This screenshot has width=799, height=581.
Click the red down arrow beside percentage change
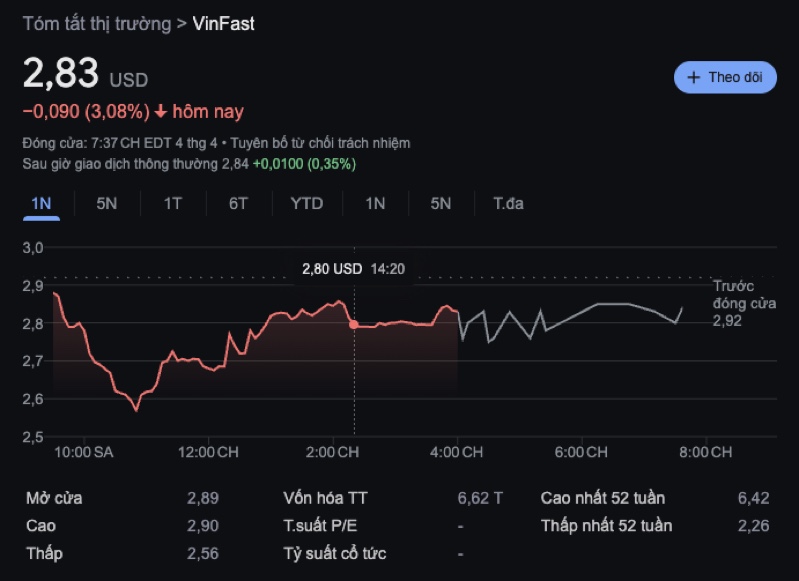(161, 112)
